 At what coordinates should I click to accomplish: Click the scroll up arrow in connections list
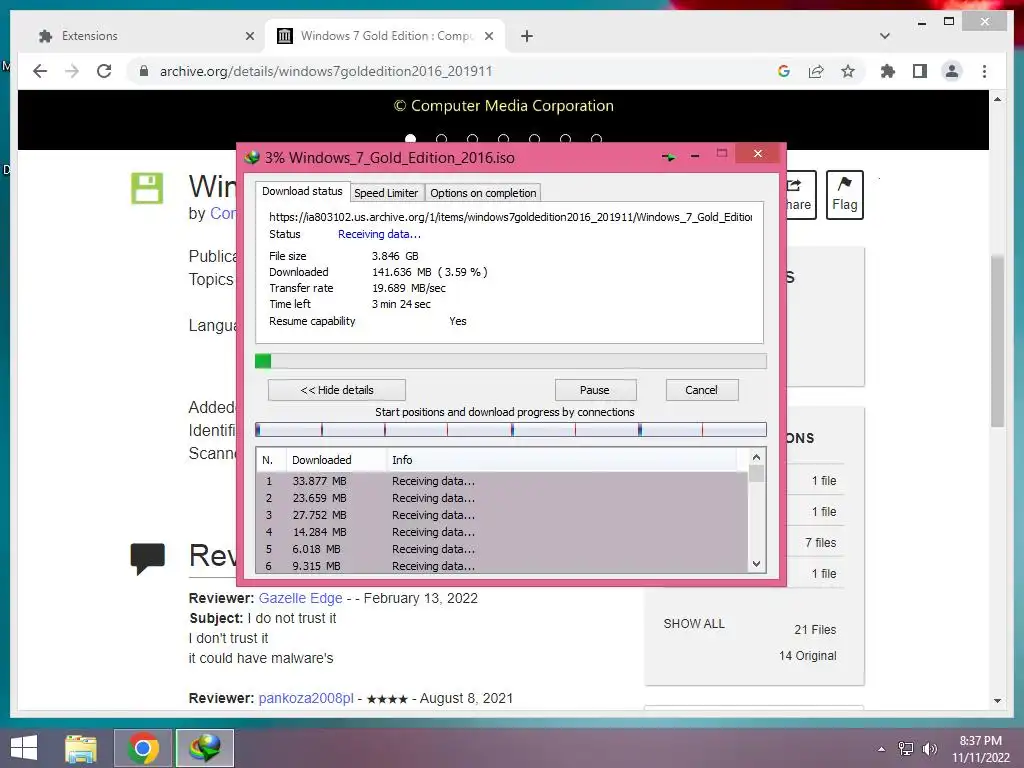pyautogui.click(x=756, y=457)
